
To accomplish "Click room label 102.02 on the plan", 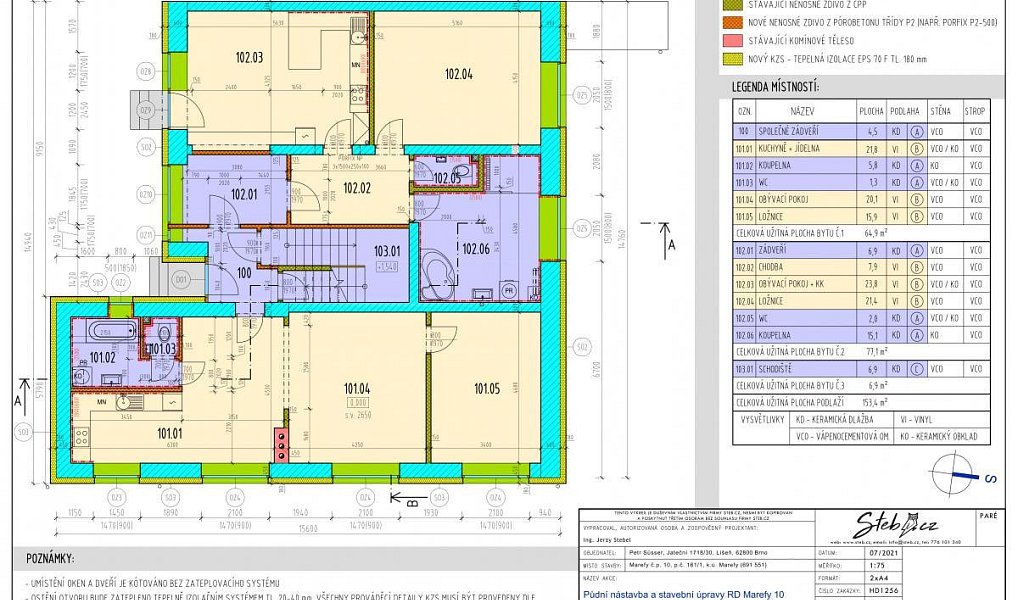I will click(x=356, y=188).
